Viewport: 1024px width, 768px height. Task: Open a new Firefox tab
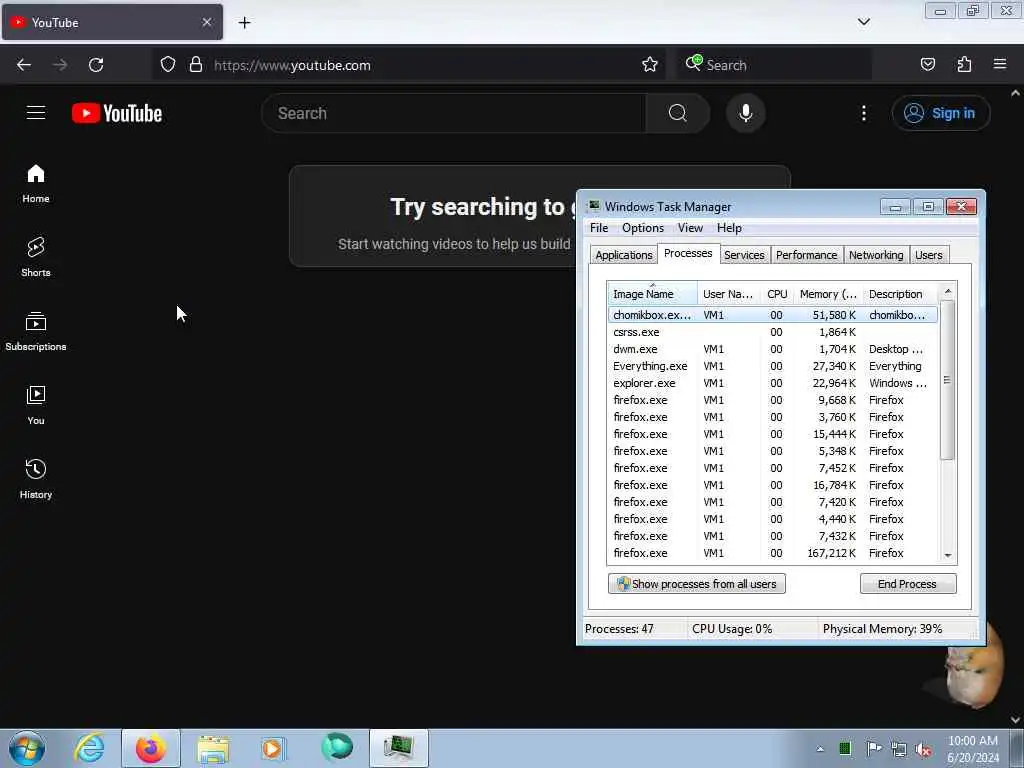tap(244, 23)
